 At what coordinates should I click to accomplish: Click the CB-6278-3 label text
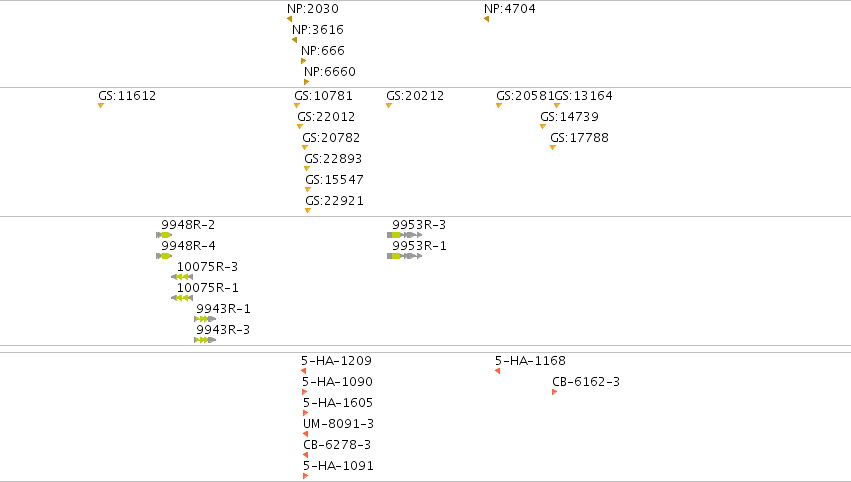(337, 445)
